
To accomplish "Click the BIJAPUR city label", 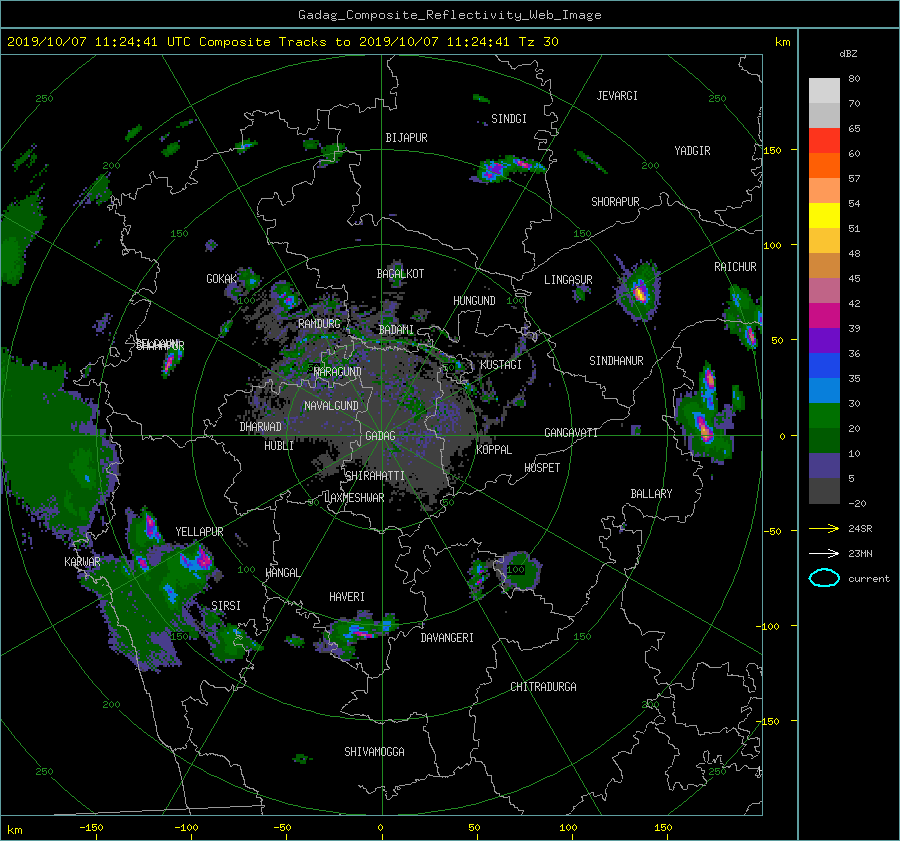I will [406, 138].
